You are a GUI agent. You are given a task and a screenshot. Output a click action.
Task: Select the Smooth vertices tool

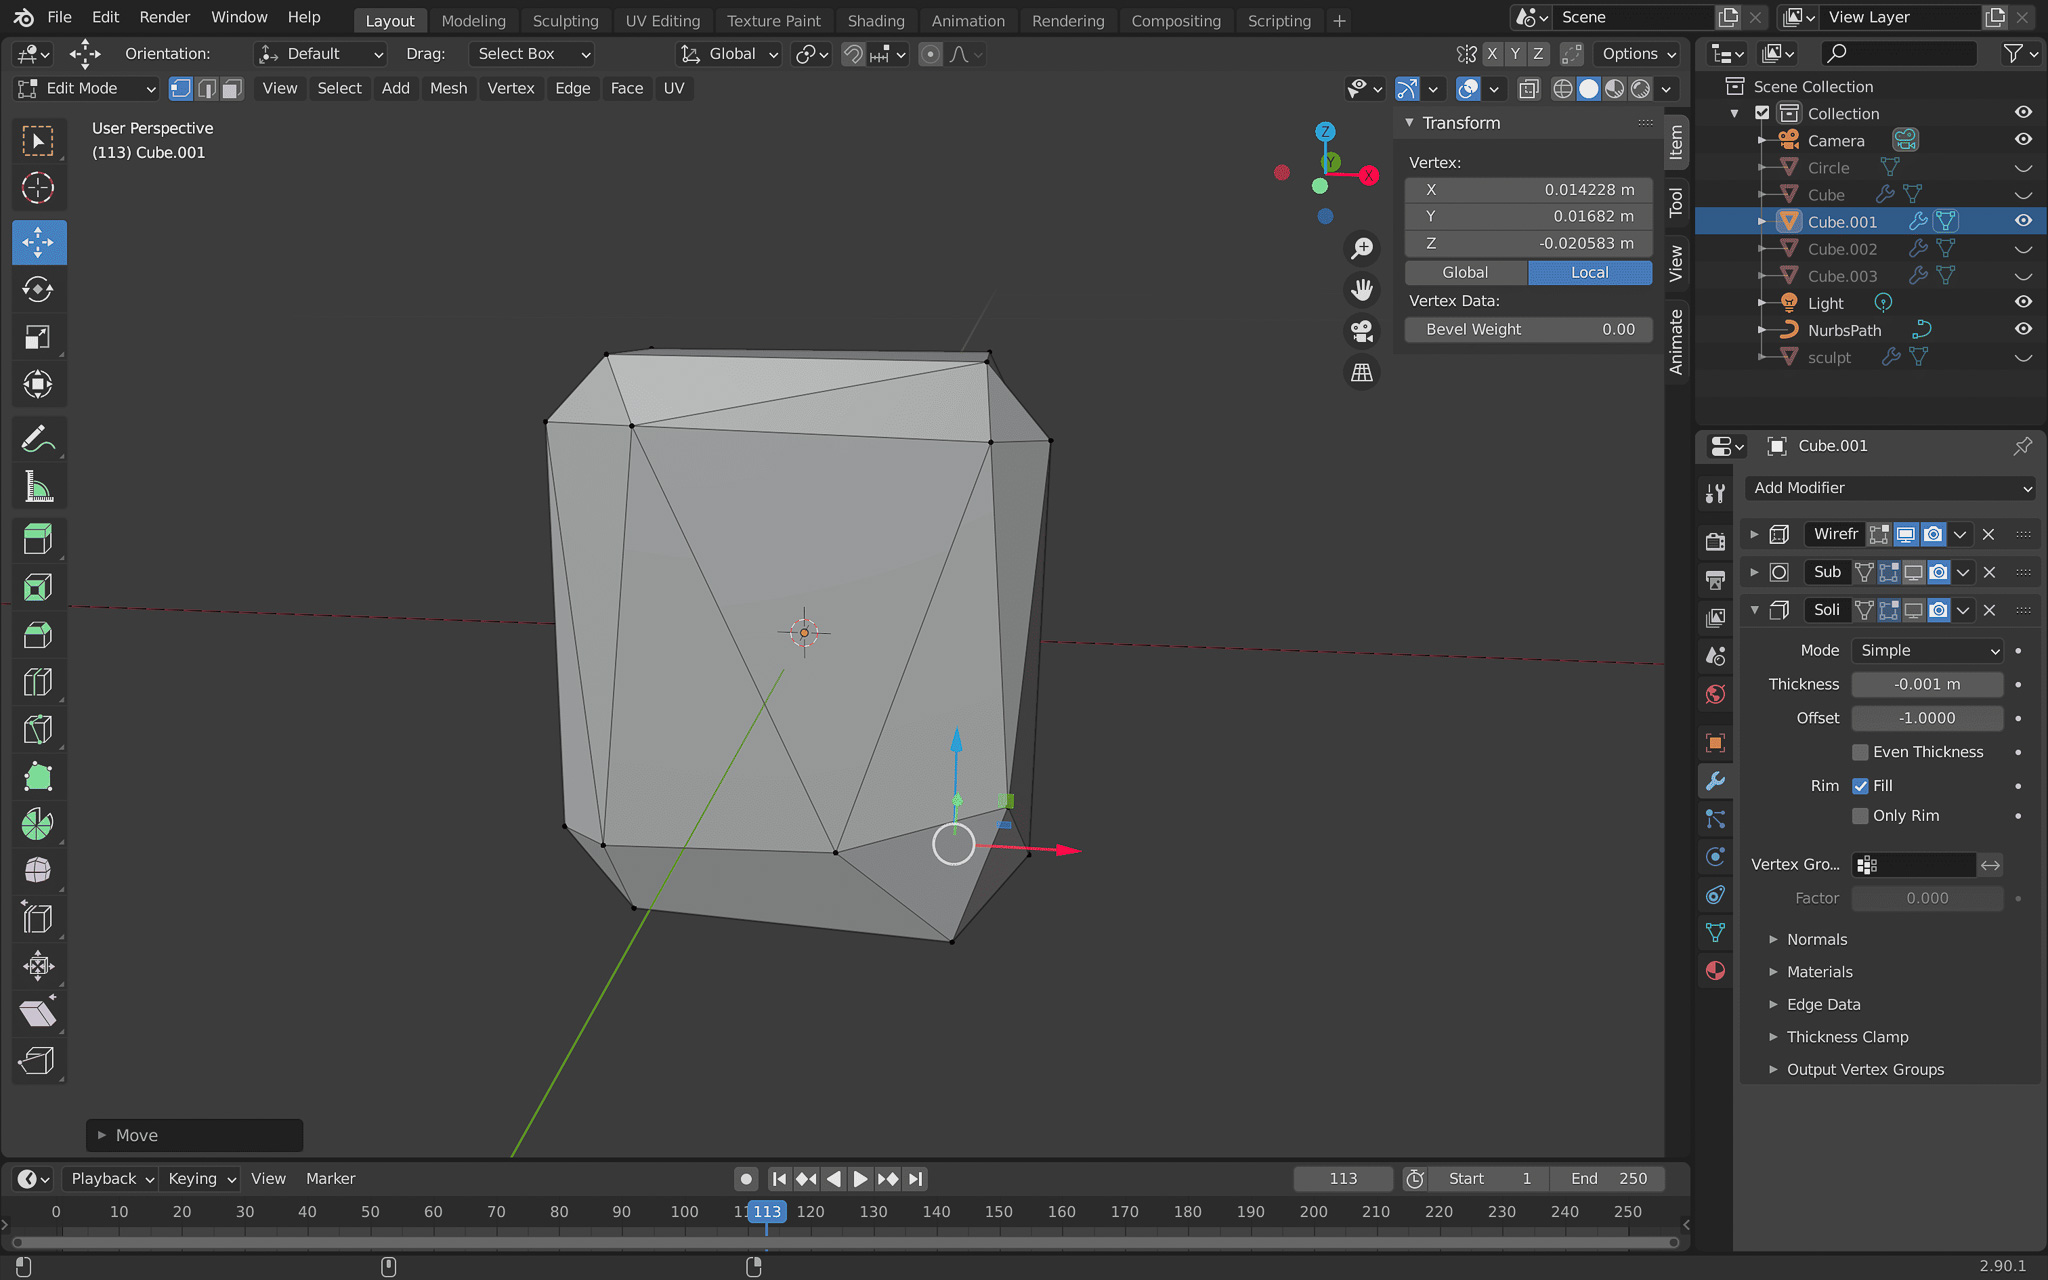point(38,871)
